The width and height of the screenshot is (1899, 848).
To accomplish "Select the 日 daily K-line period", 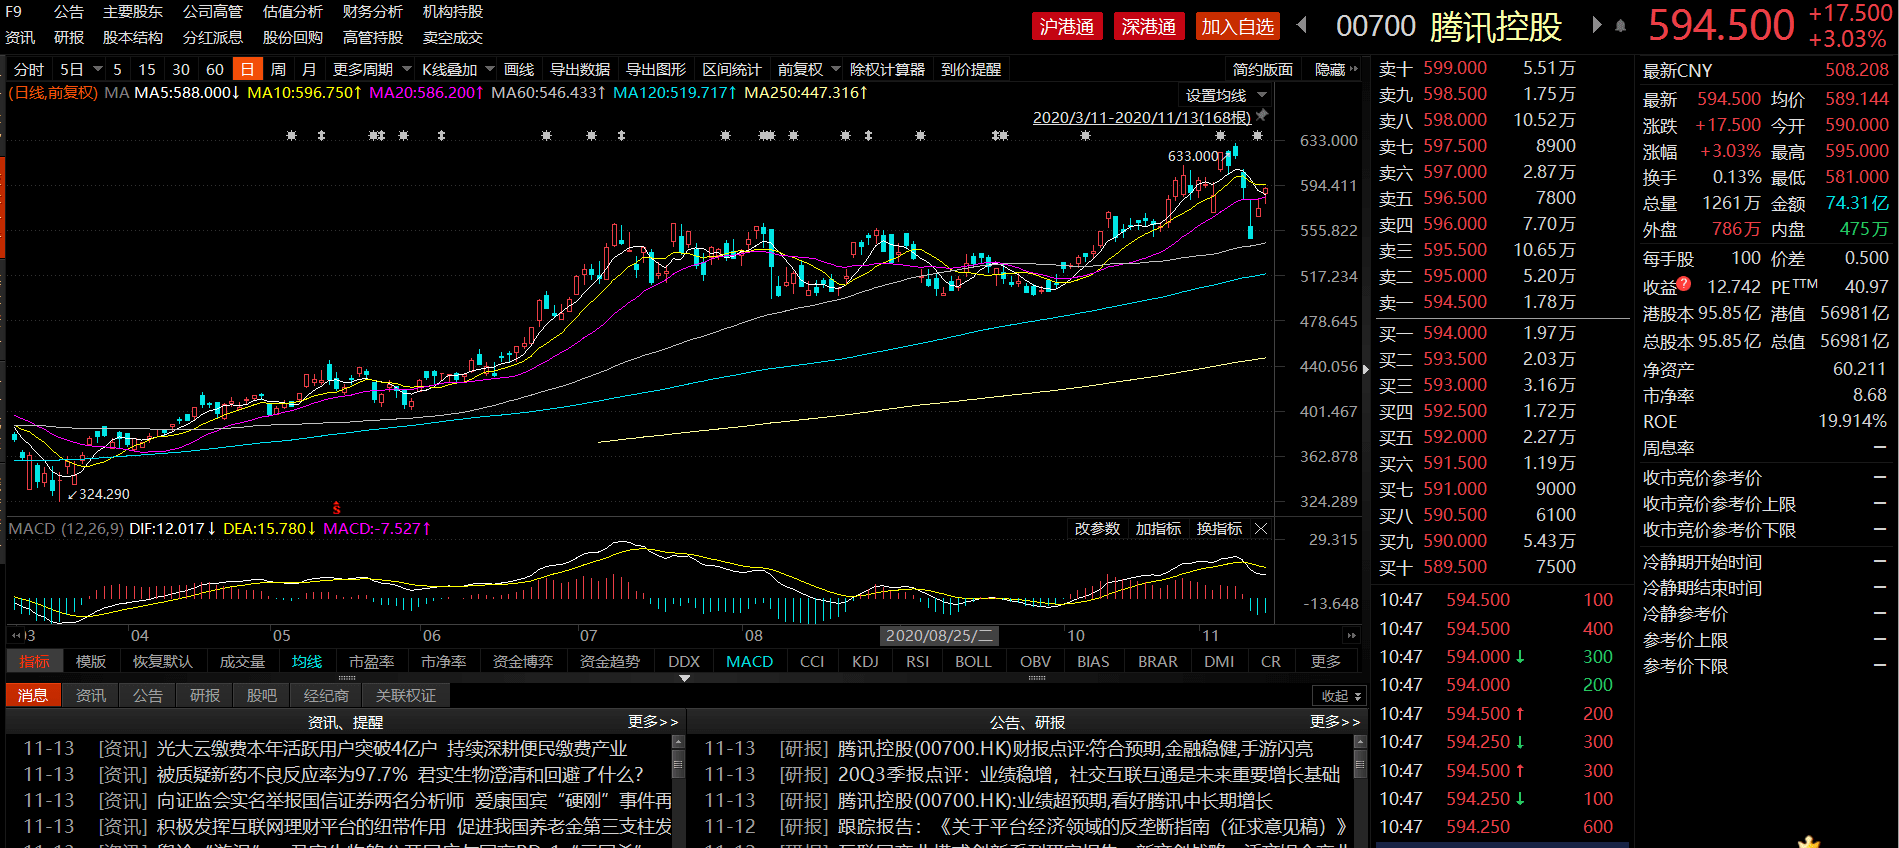I will [x=247, y=69].
